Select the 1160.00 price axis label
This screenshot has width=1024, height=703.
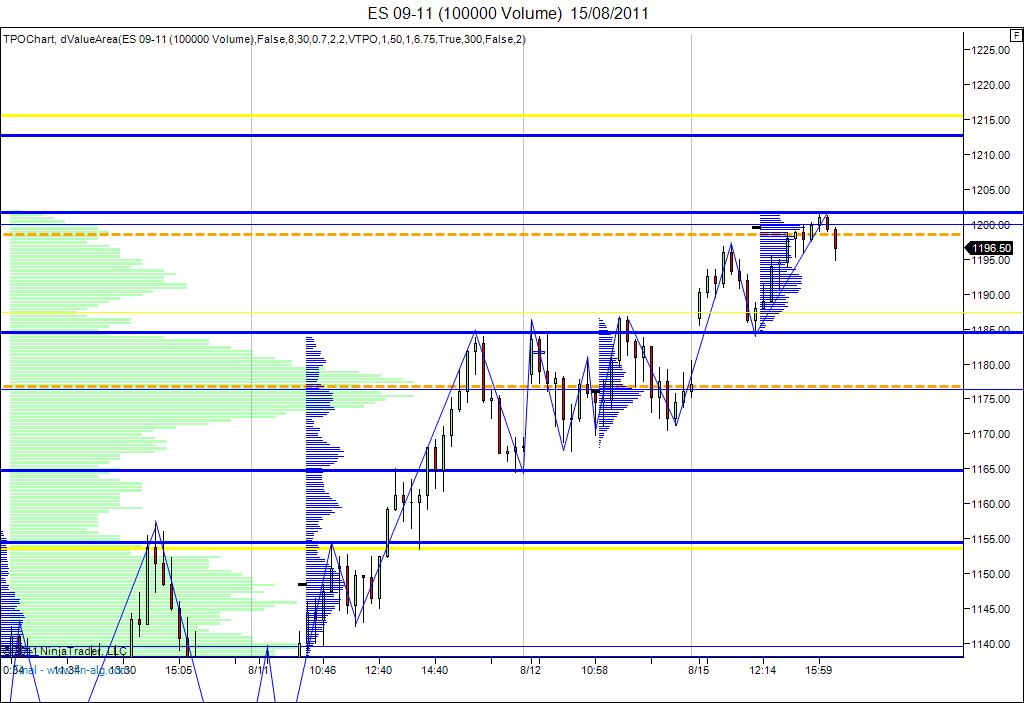pyautogui.click(x=991, y=504)
